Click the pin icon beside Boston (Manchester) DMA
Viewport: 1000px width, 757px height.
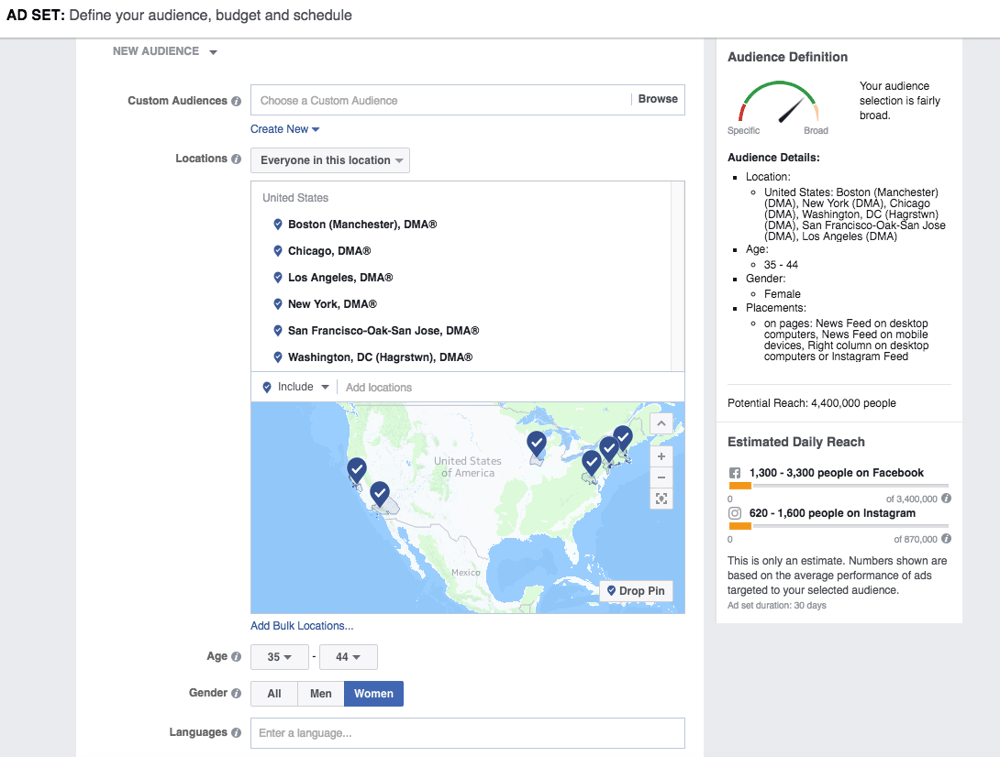pyautogui.click(x=278, y=224)
